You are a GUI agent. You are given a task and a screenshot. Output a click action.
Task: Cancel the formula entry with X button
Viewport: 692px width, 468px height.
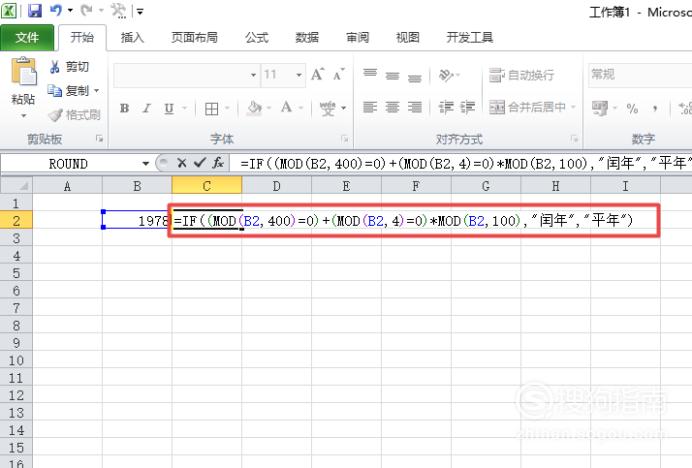(x=182, y=163)
